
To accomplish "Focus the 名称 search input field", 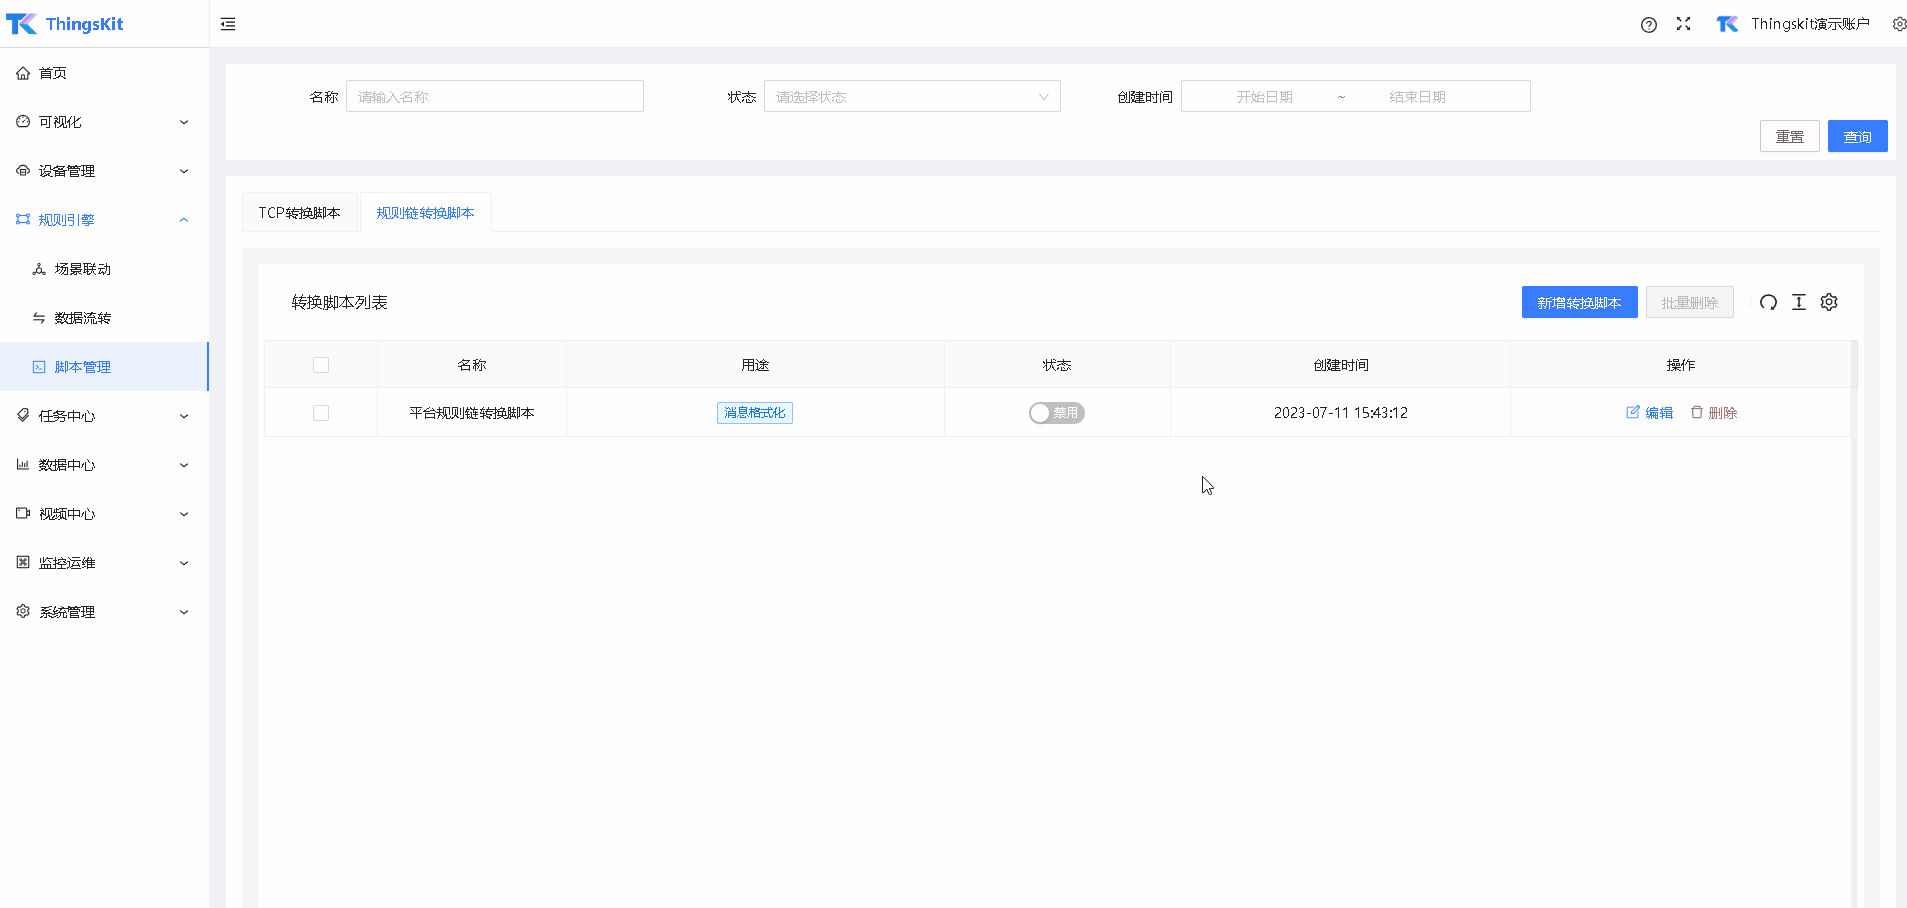I will [x=494, y=97].
